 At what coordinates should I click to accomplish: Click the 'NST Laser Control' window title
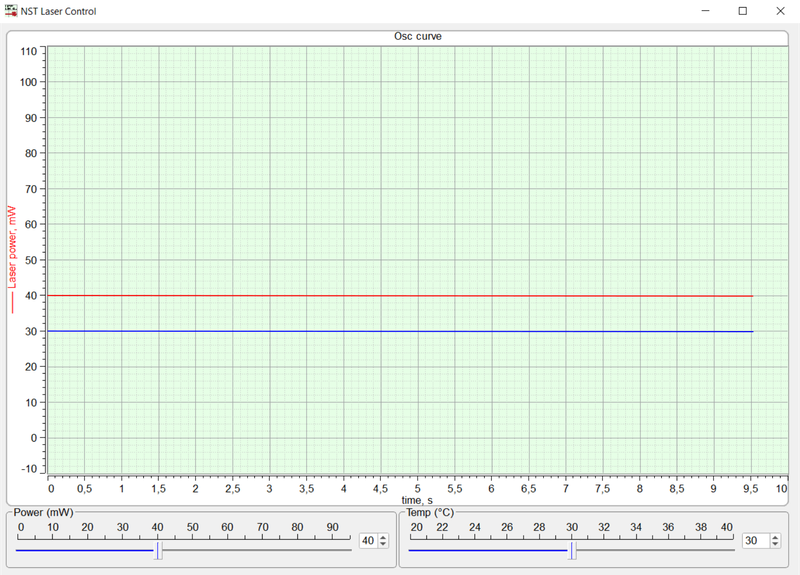[x=58, y=11]
